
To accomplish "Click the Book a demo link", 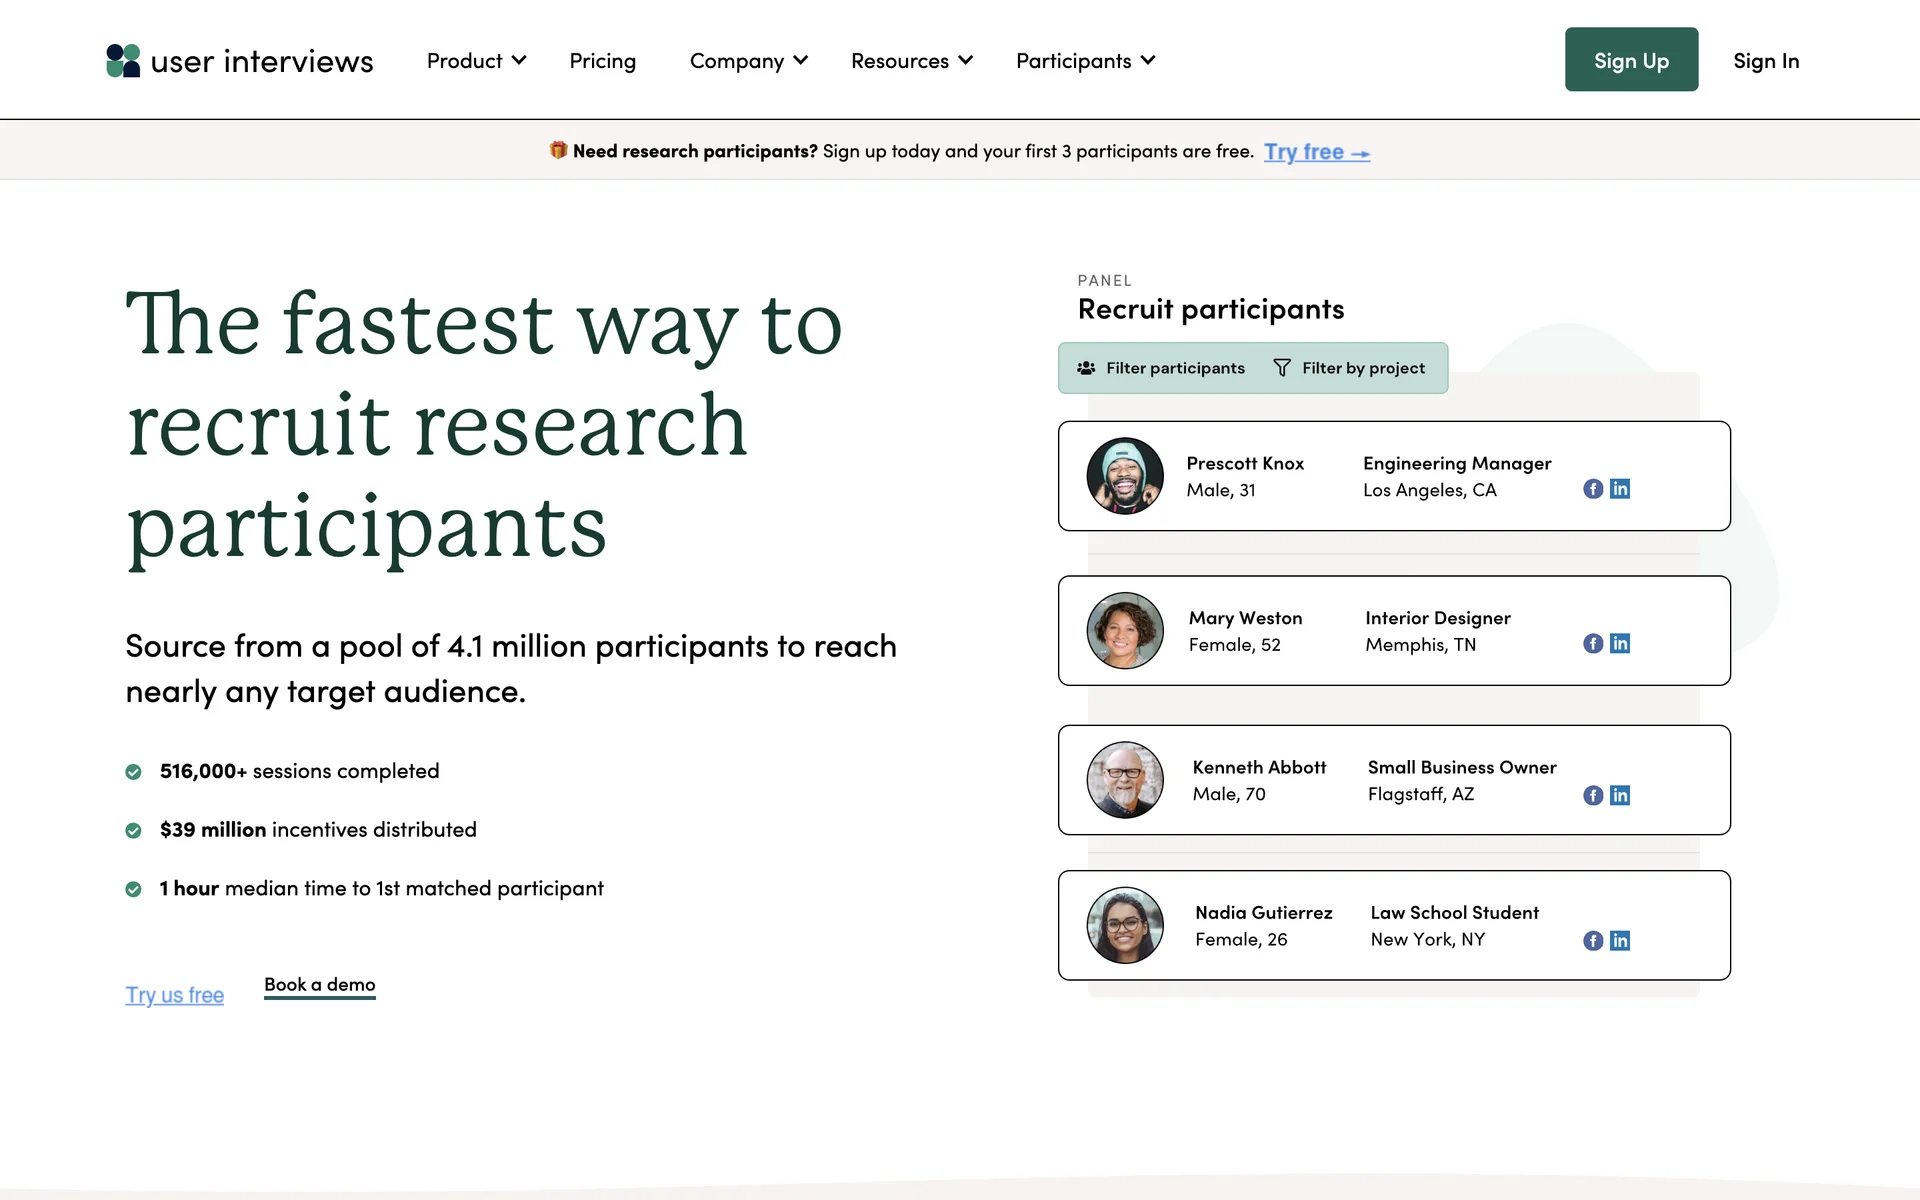I will point(319,985).
